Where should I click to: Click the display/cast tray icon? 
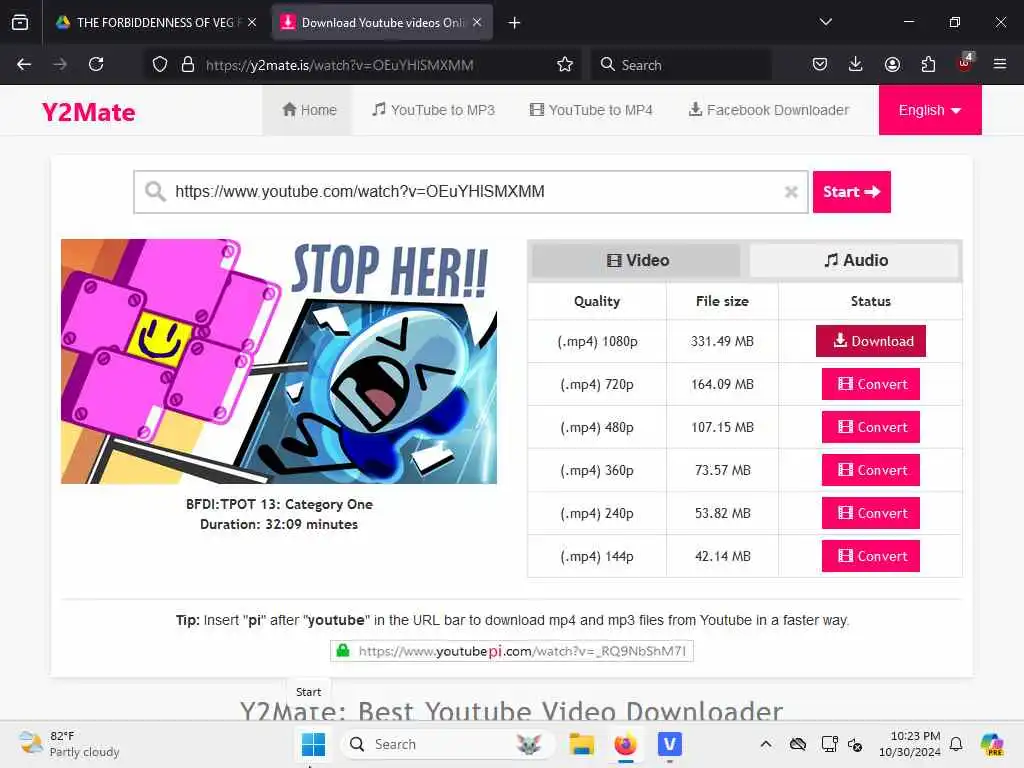pyautogui.click(x=829, y=744)
